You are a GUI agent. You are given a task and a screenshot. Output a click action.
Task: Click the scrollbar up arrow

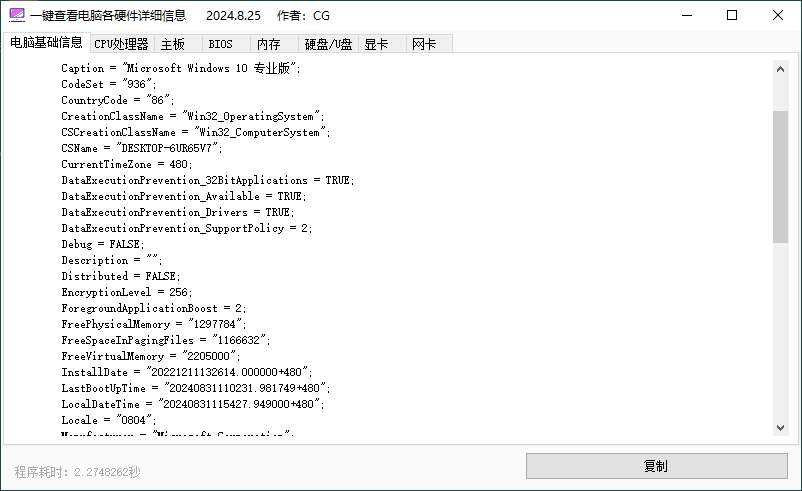[781, 68]
